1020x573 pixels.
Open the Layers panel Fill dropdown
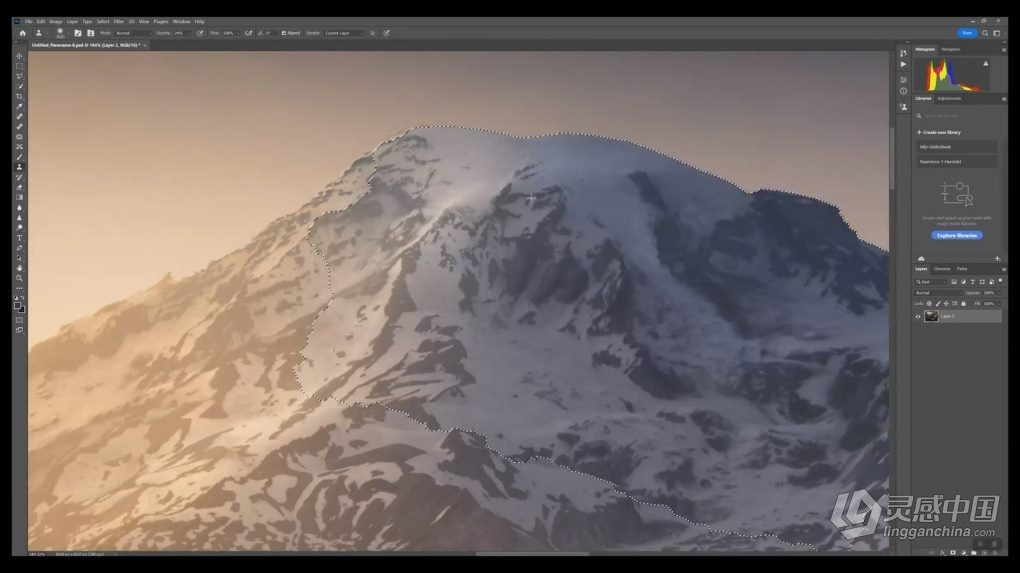993,304
